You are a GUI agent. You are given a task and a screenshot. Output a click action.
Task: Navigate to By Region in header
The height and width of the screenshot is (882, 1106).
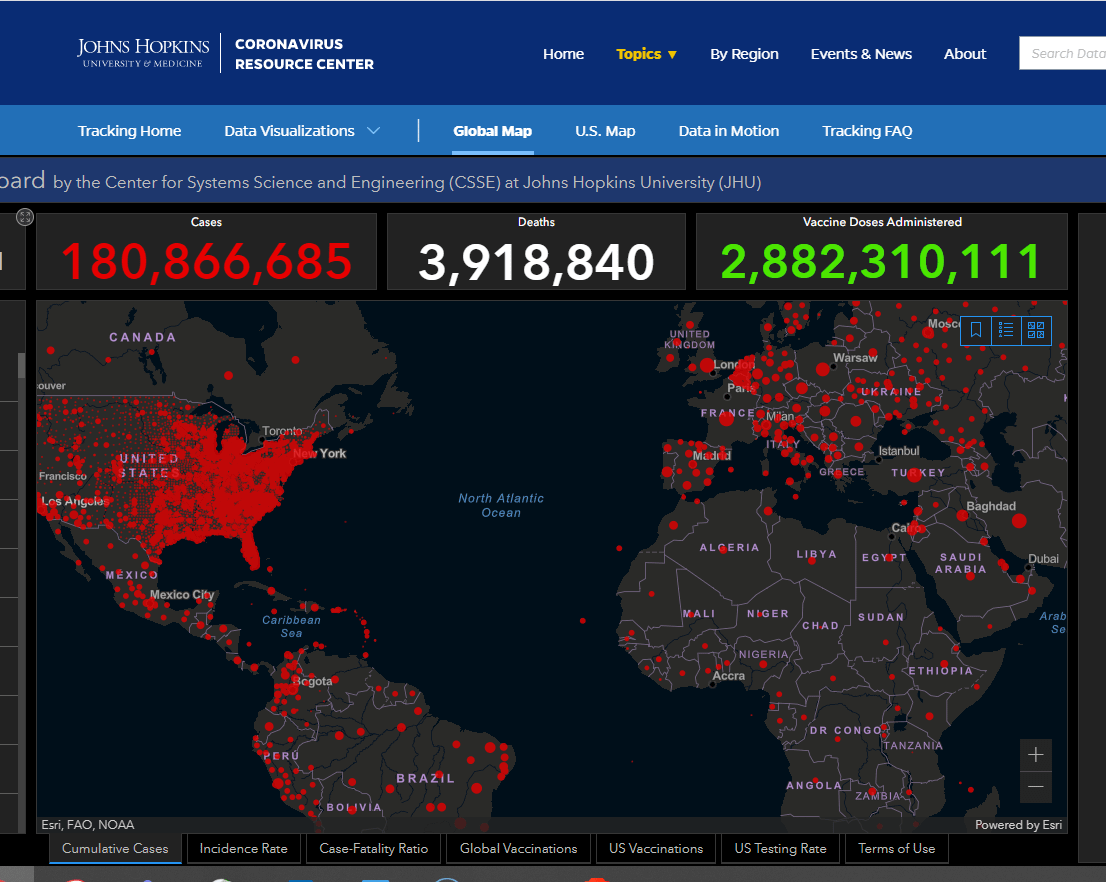tap(744, 54)
